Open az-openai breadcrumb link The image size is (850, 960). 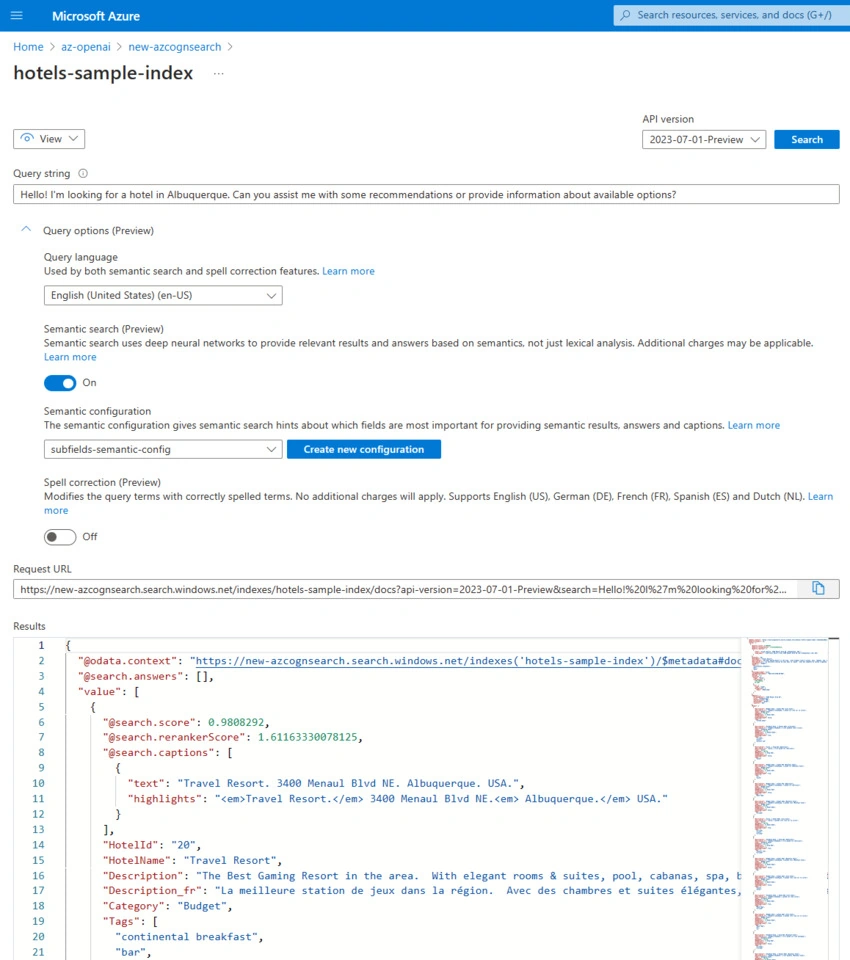[x=86, y=47]
